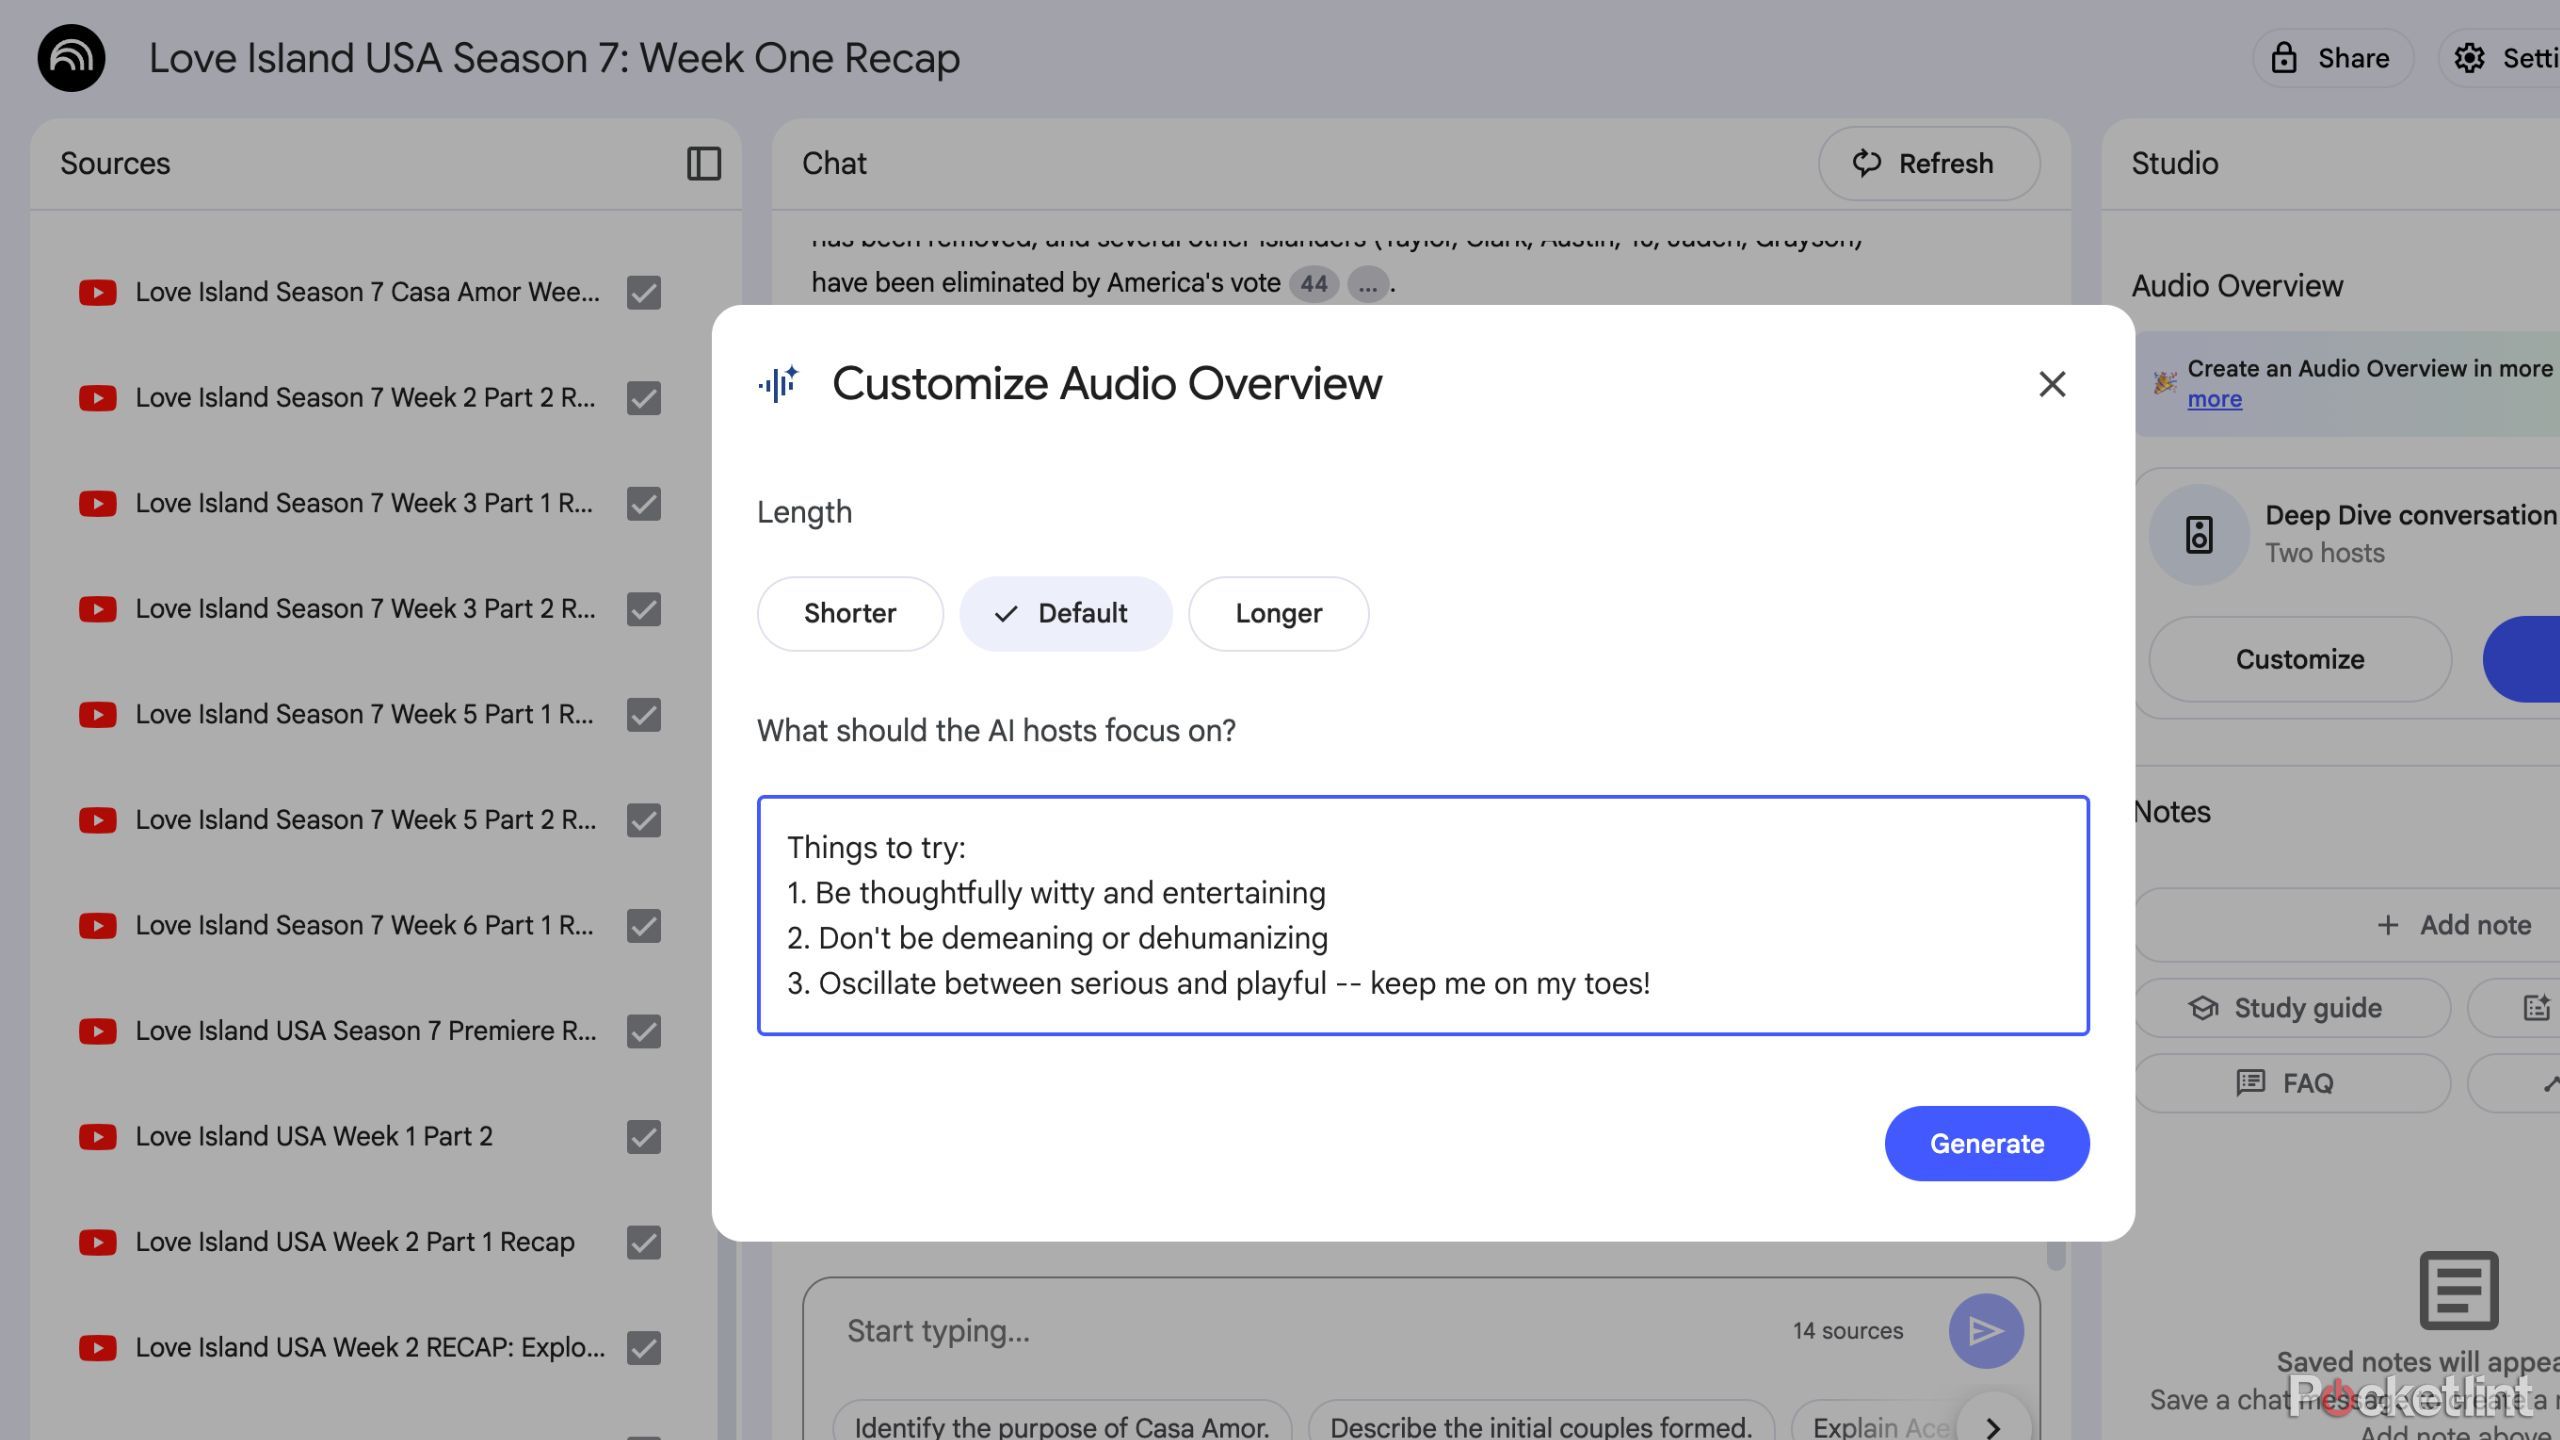Image resolution: width=2560 pixels, height=1440 pixels.
Task: Click the Customize button in Studio
Action: pos(2299,659)
